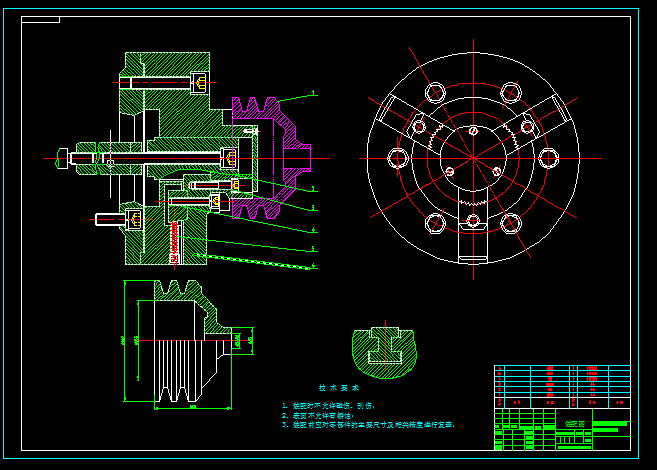Click balloon number 6 leader label
The image size is (657, 470).
click(x=313, y=266)
